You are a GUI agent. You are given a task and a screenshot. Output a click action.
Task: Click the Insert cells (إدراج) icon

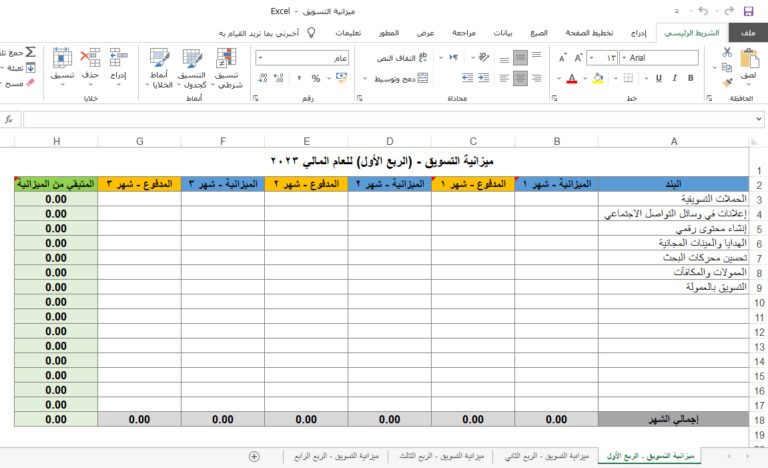point(119,57)
